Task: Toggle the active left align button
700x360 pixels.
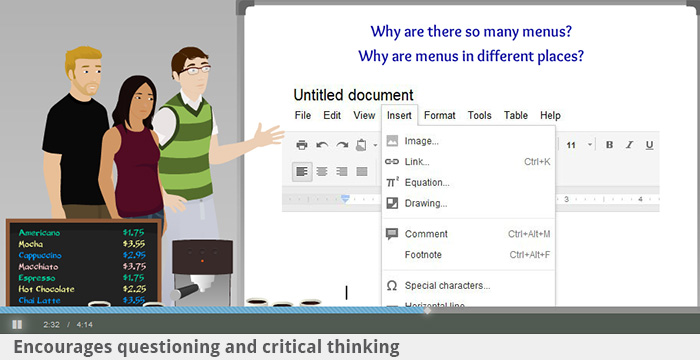Action: point(302,172)
